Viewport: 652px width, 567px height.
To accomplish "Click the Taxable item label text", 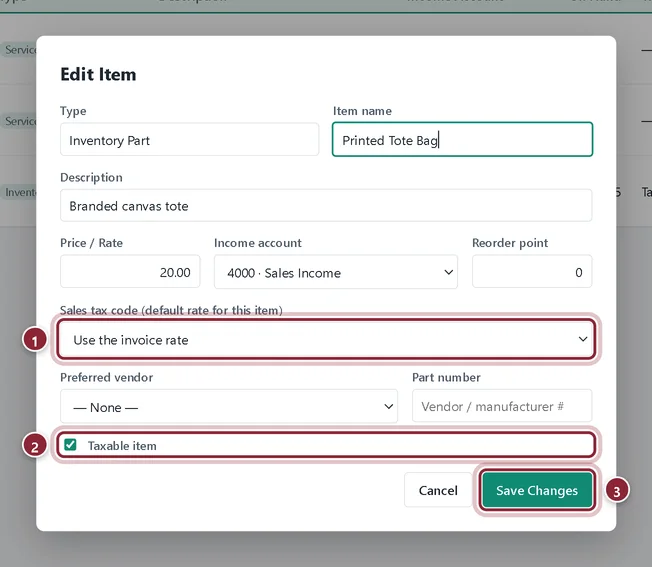I will click(x=122, y=446).
